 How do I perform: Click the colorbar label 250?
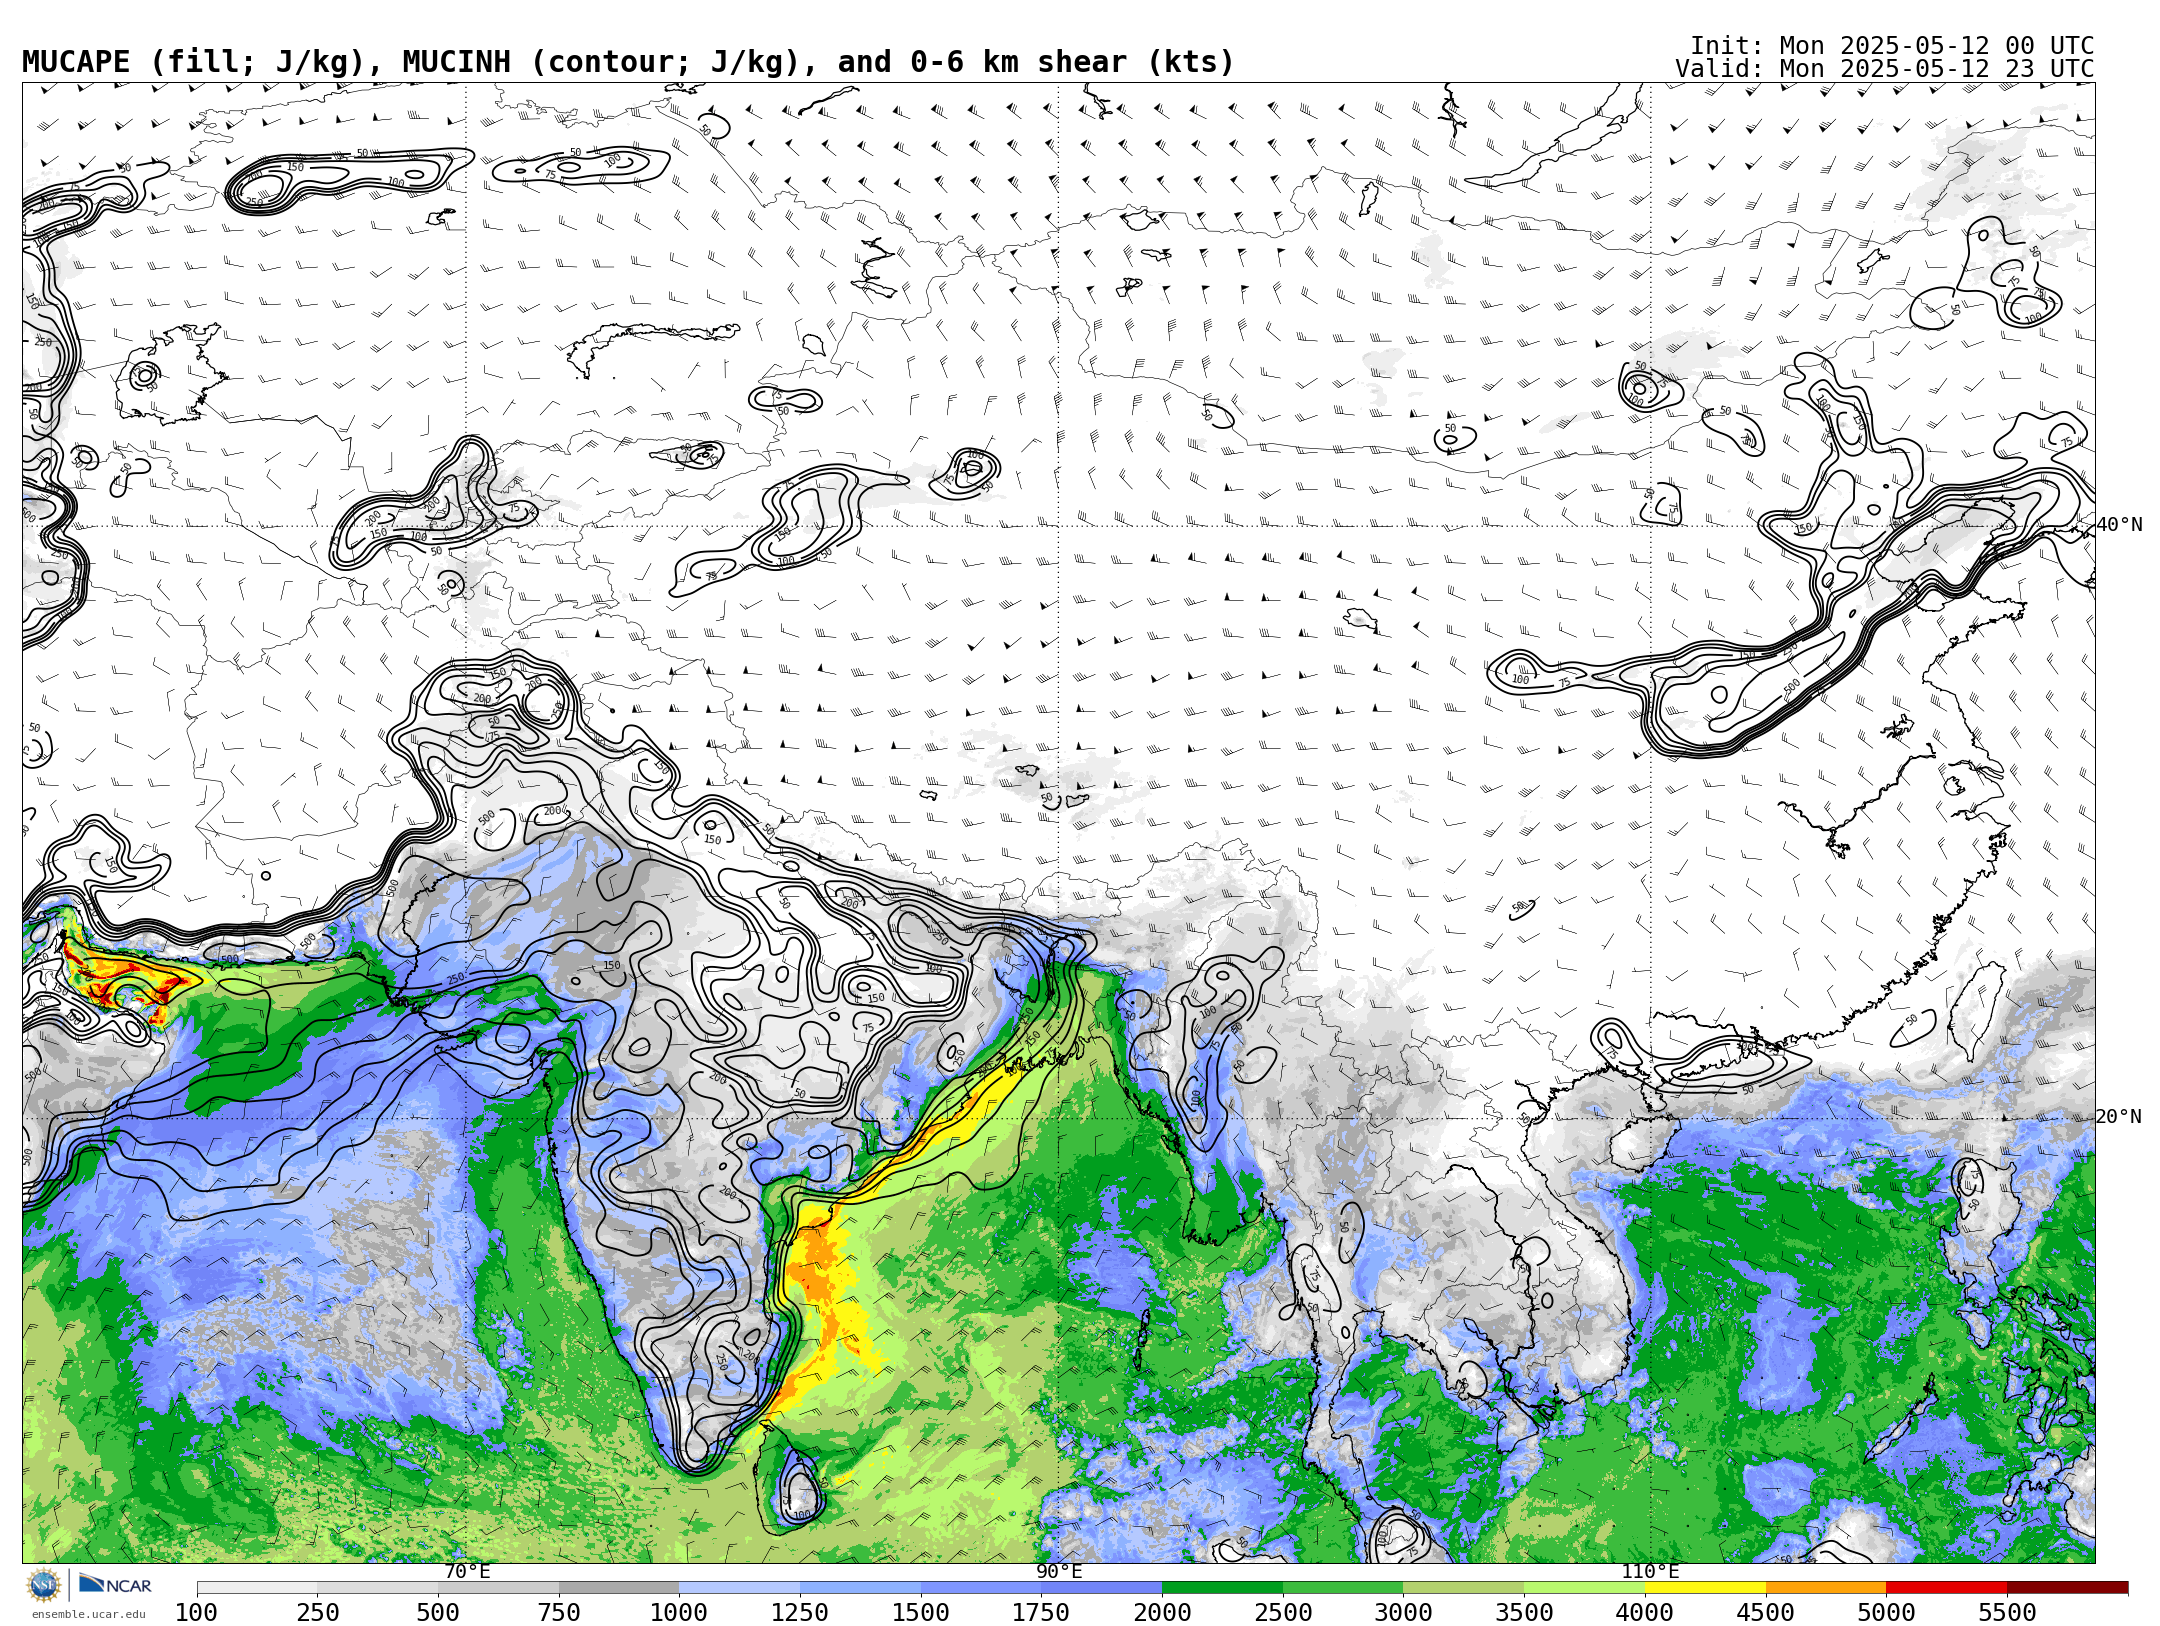click(x=317, y=1613)
